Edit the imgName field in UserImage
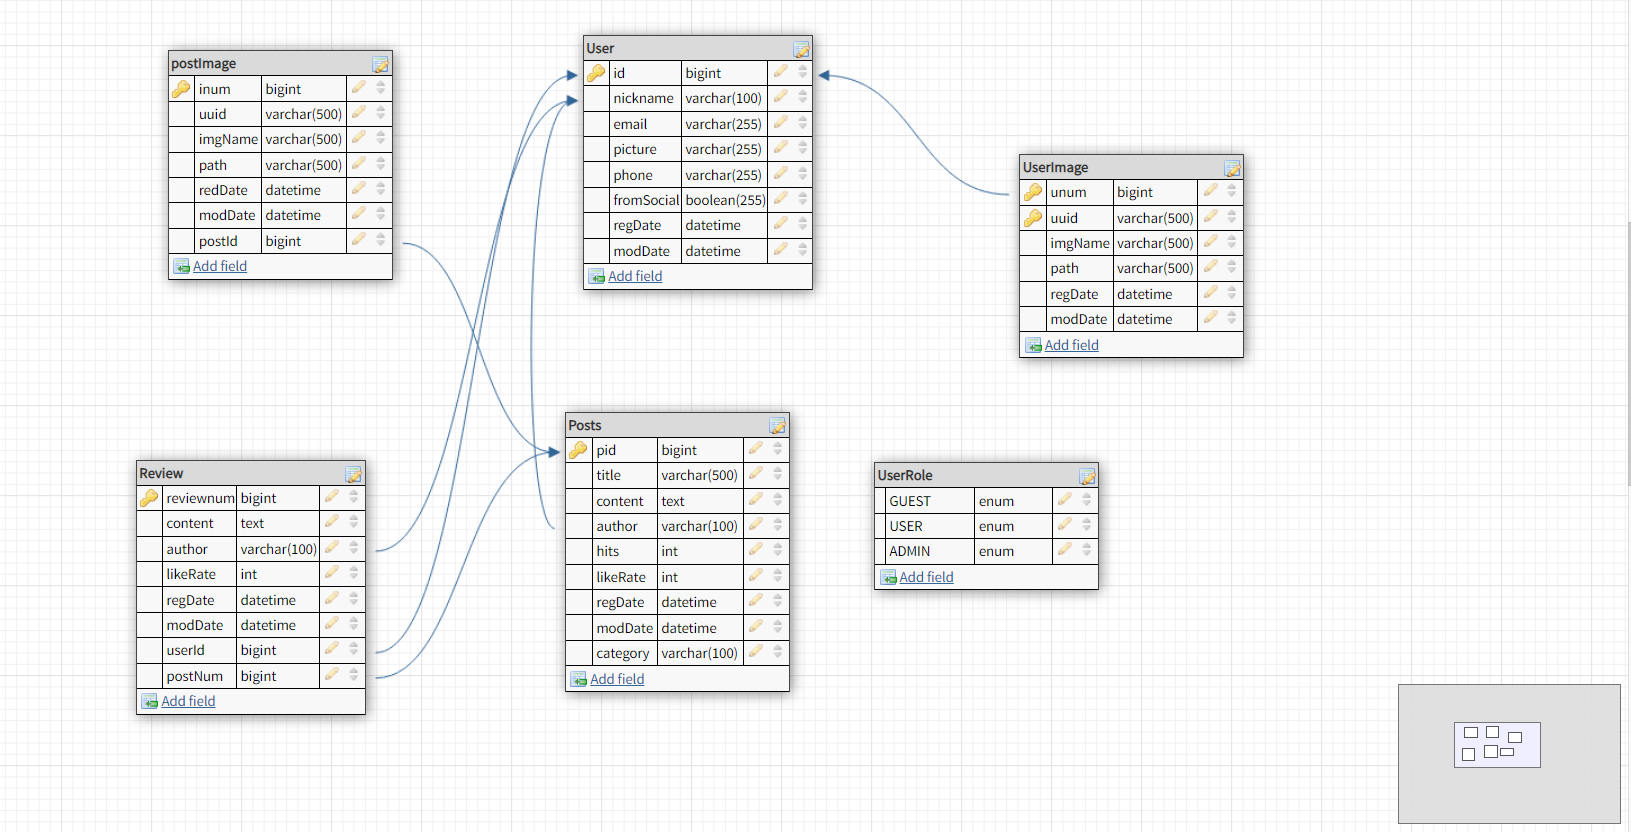The image size is (1631, 832). 1210,242
